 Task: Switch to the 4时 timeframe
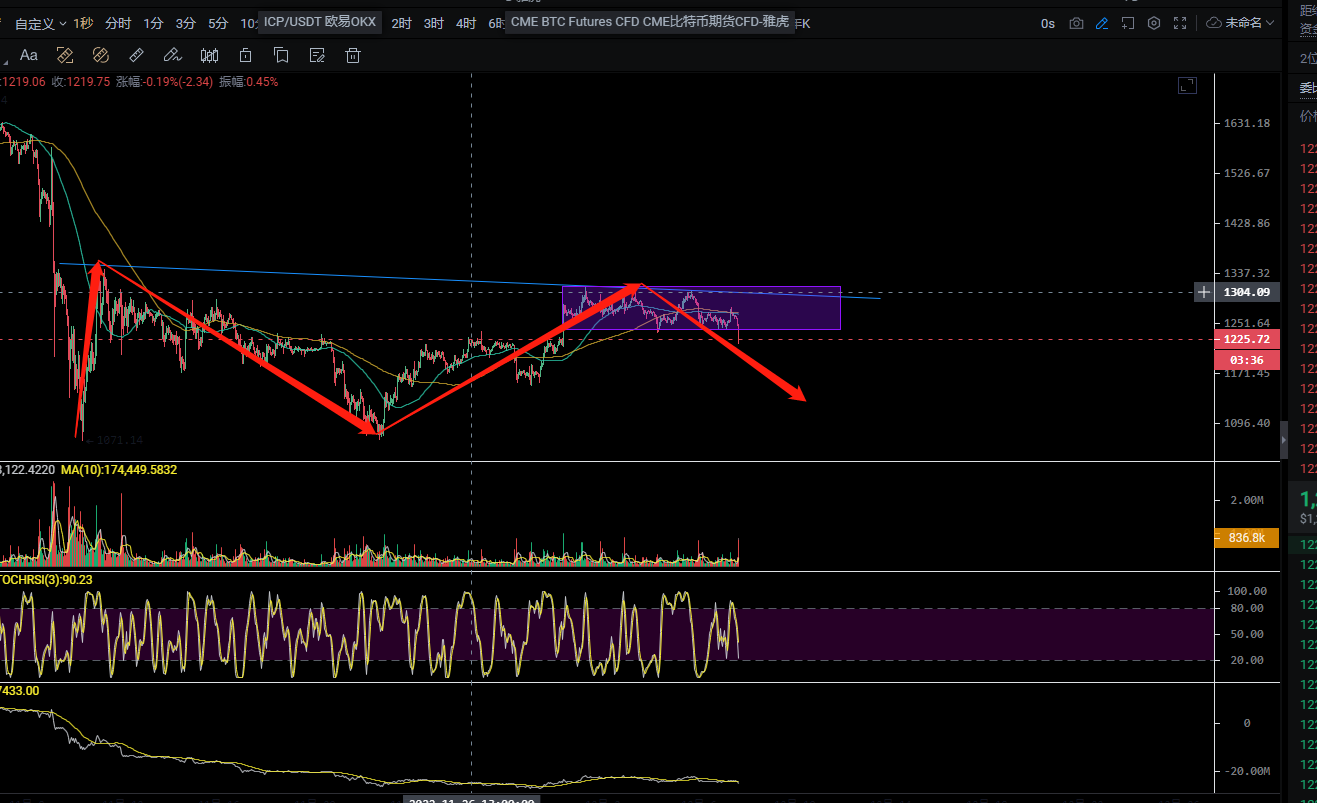point(466,23)
